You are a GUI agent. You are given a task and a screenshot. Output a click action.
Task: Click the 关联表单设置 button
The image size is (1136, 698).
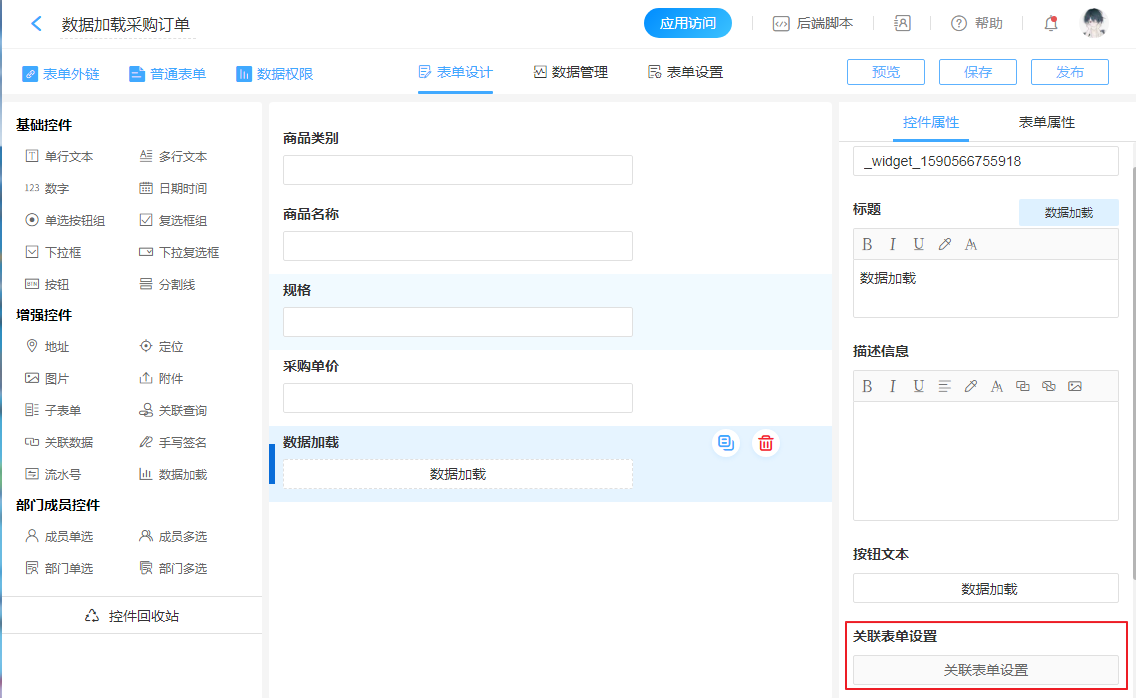985,670
